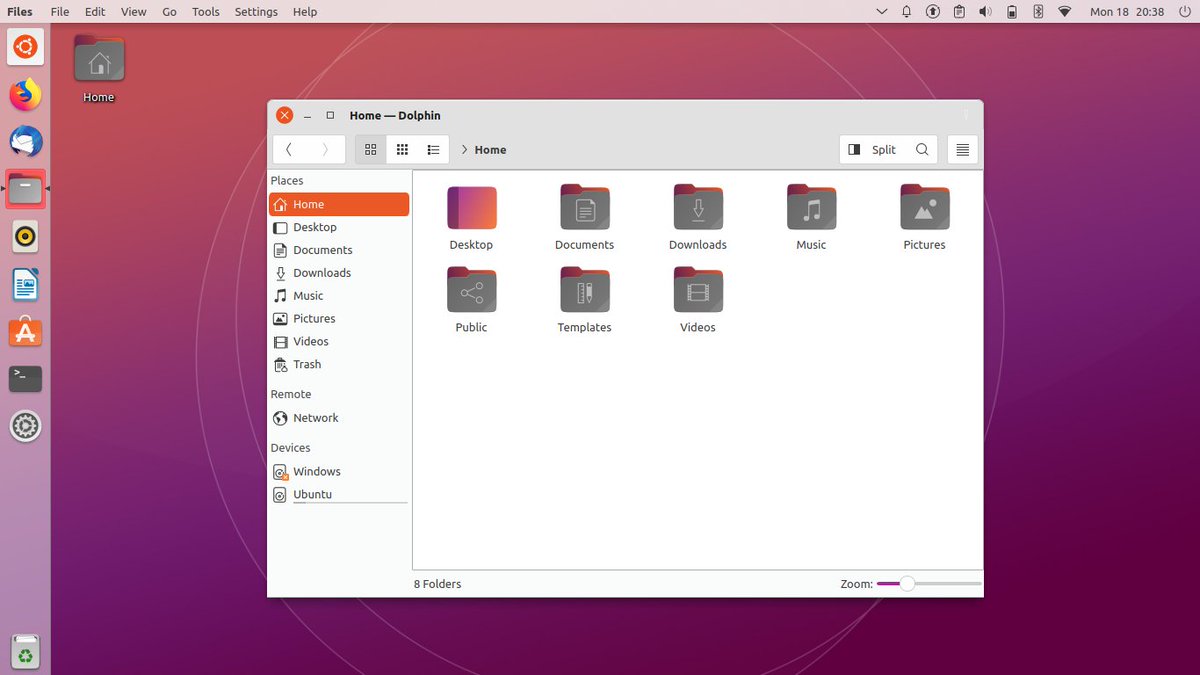
Task: Go forward with the right arrow button
Action: (326, 149)
